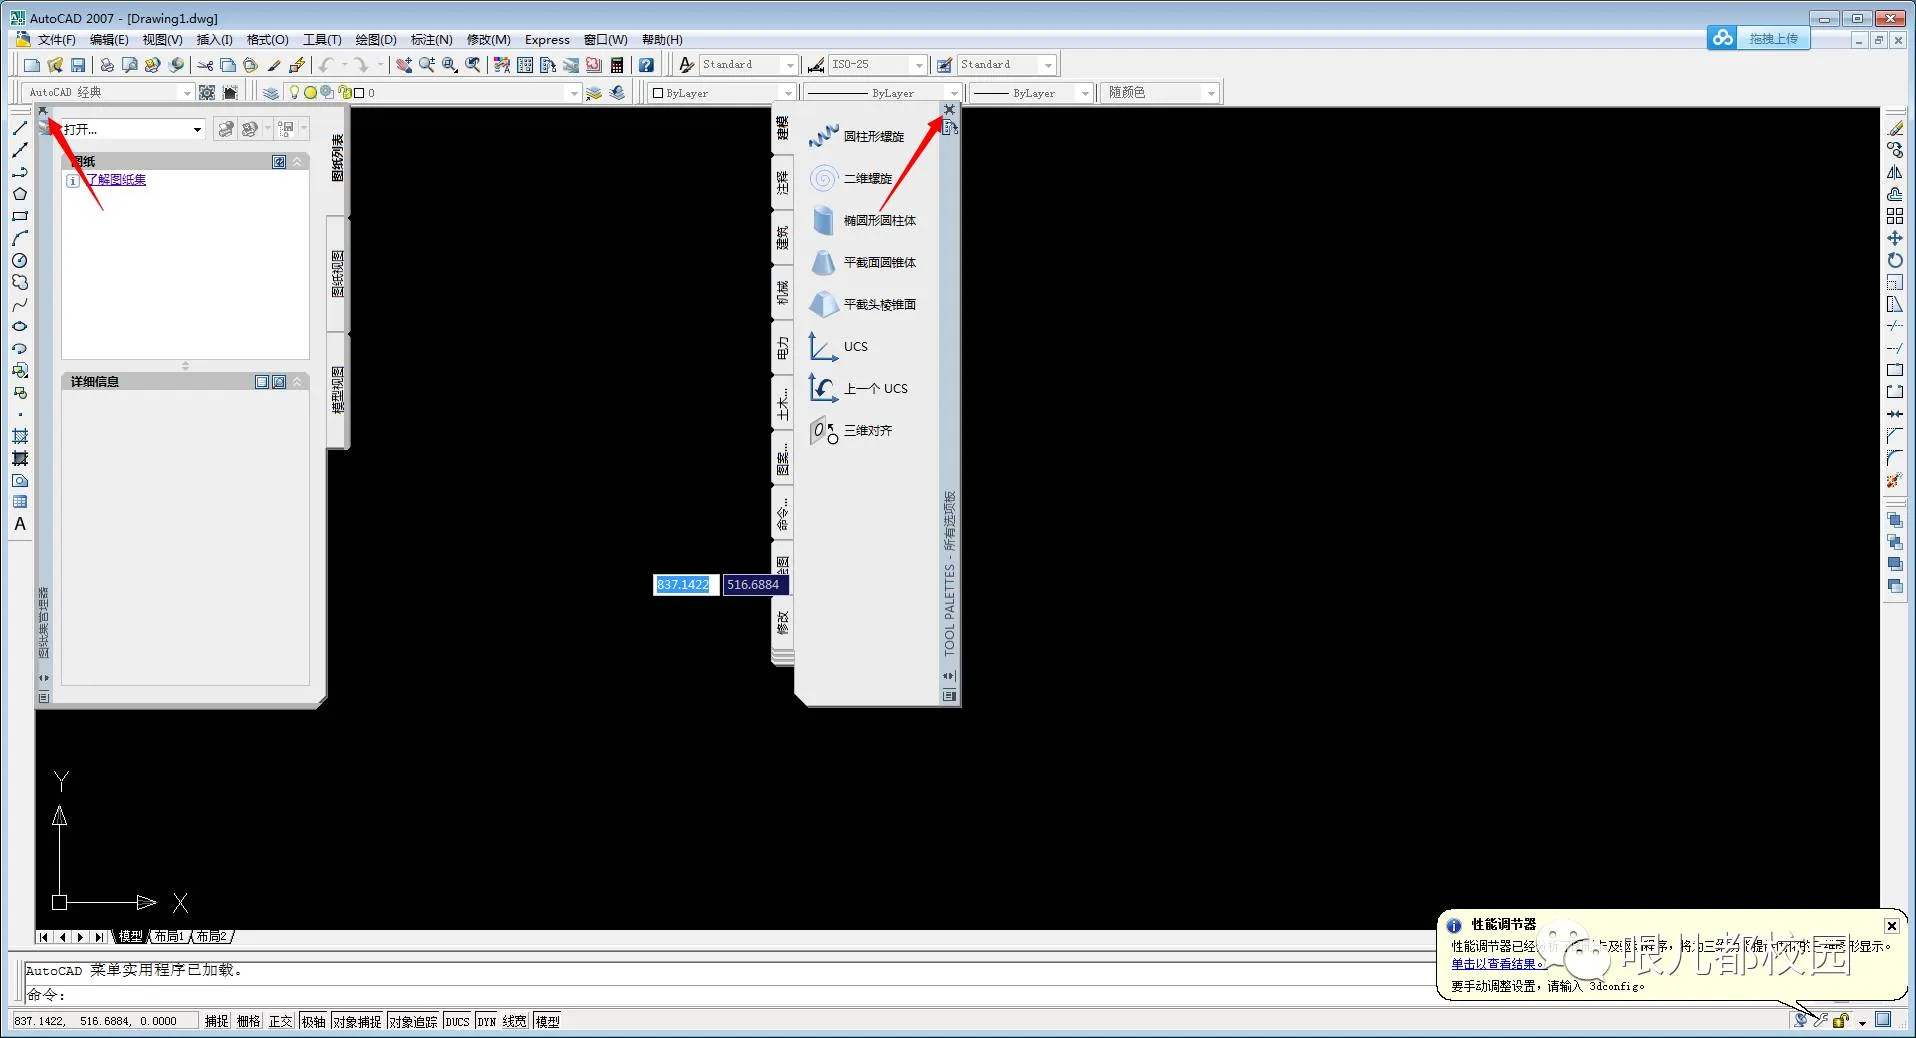Click the Pan realtime hand icon
This screenshot has width=1916, height=1038.
point(404,65)
